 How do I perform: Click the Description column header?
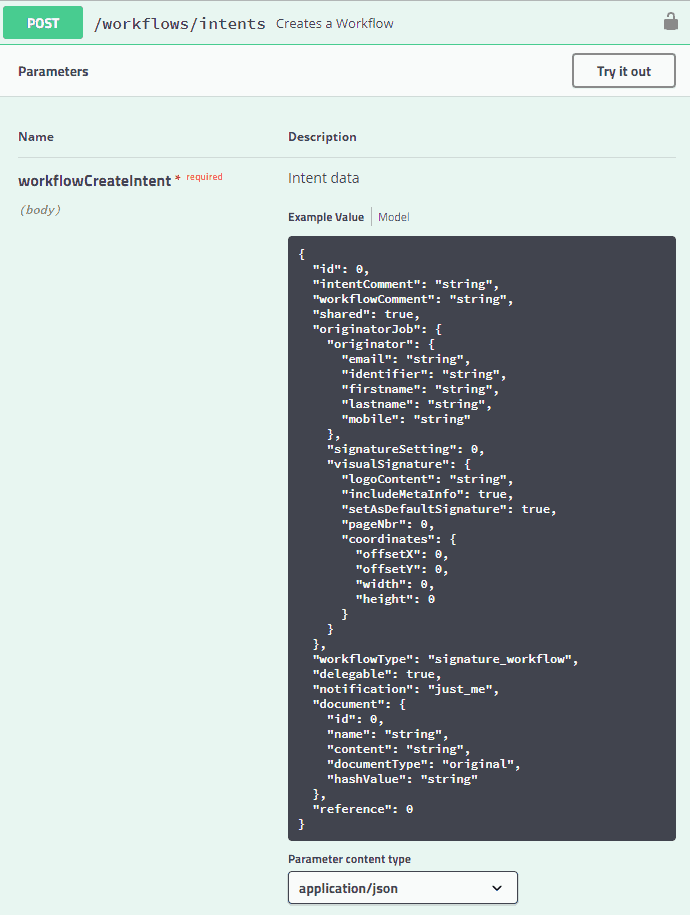pyautogui.click(x=322, y=137)
